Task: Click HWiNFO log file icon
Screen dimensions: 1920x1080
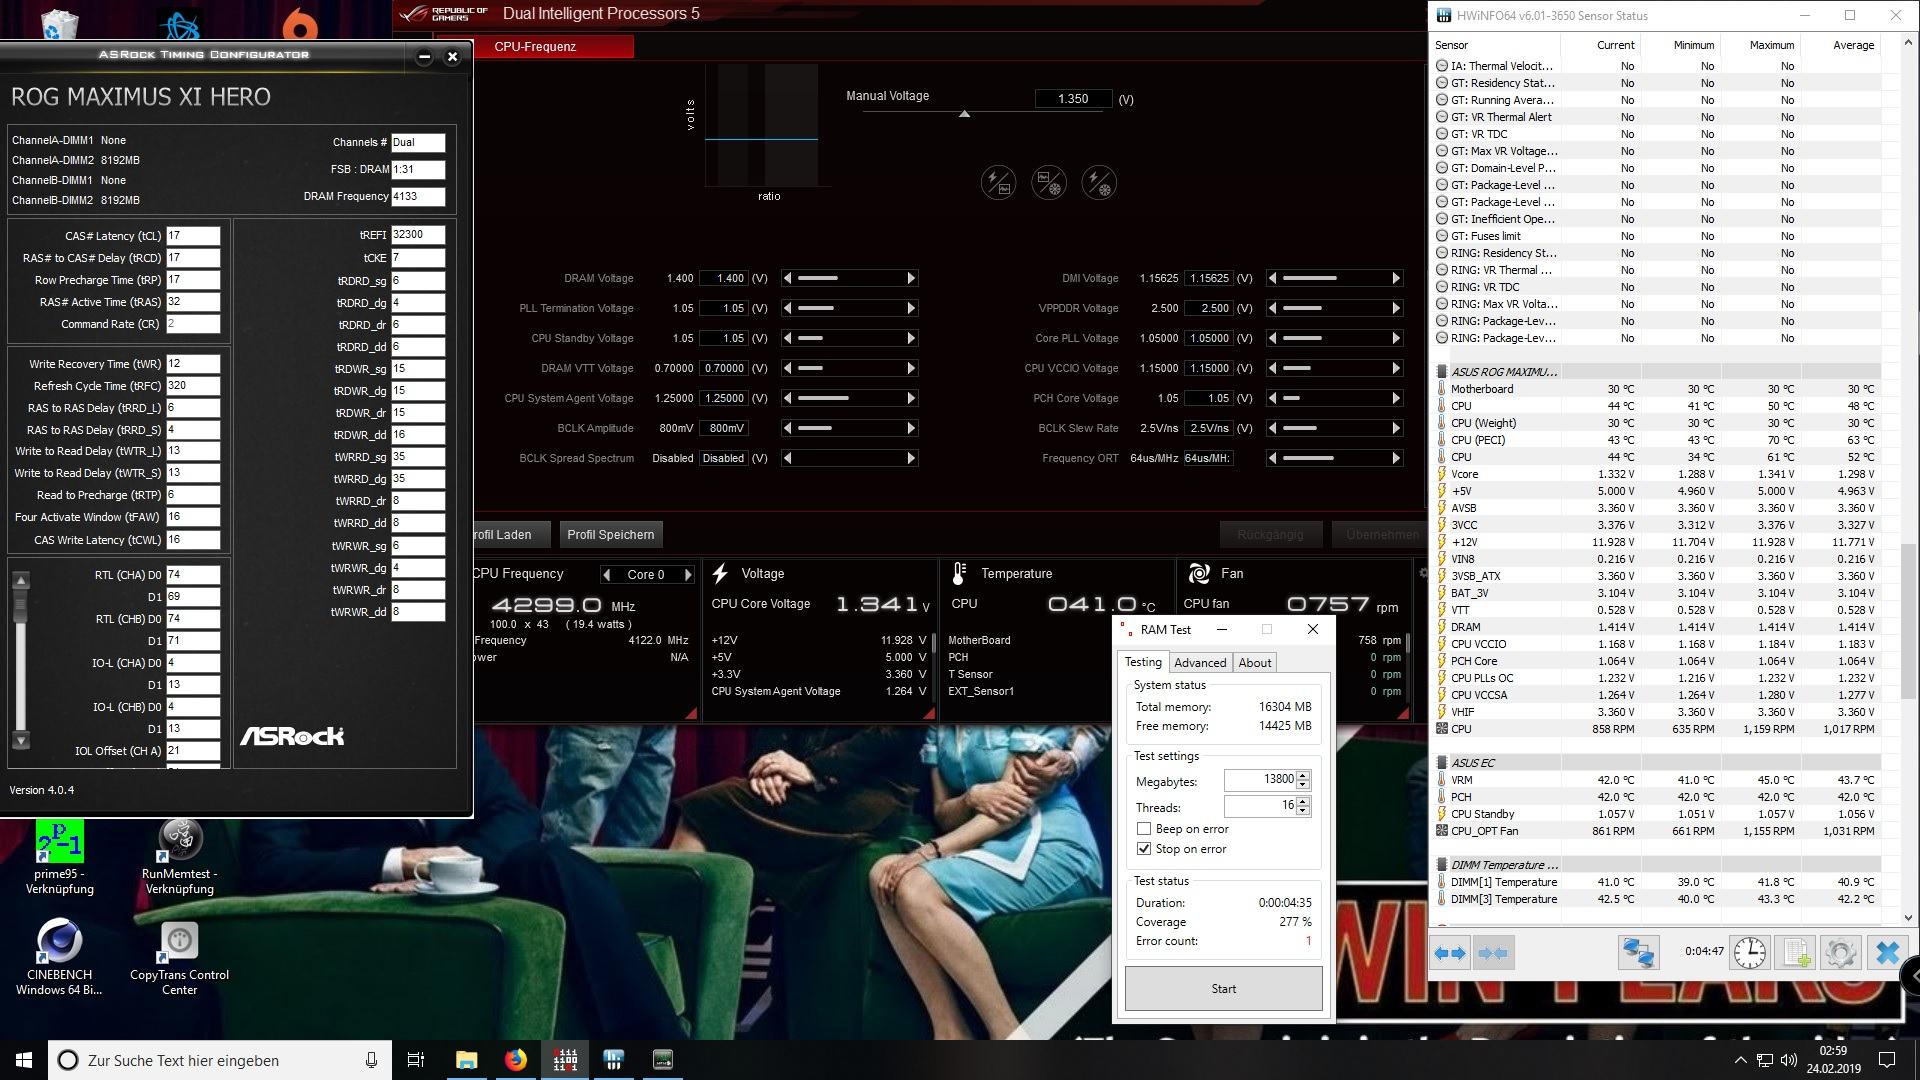Action: (1795, 952)
